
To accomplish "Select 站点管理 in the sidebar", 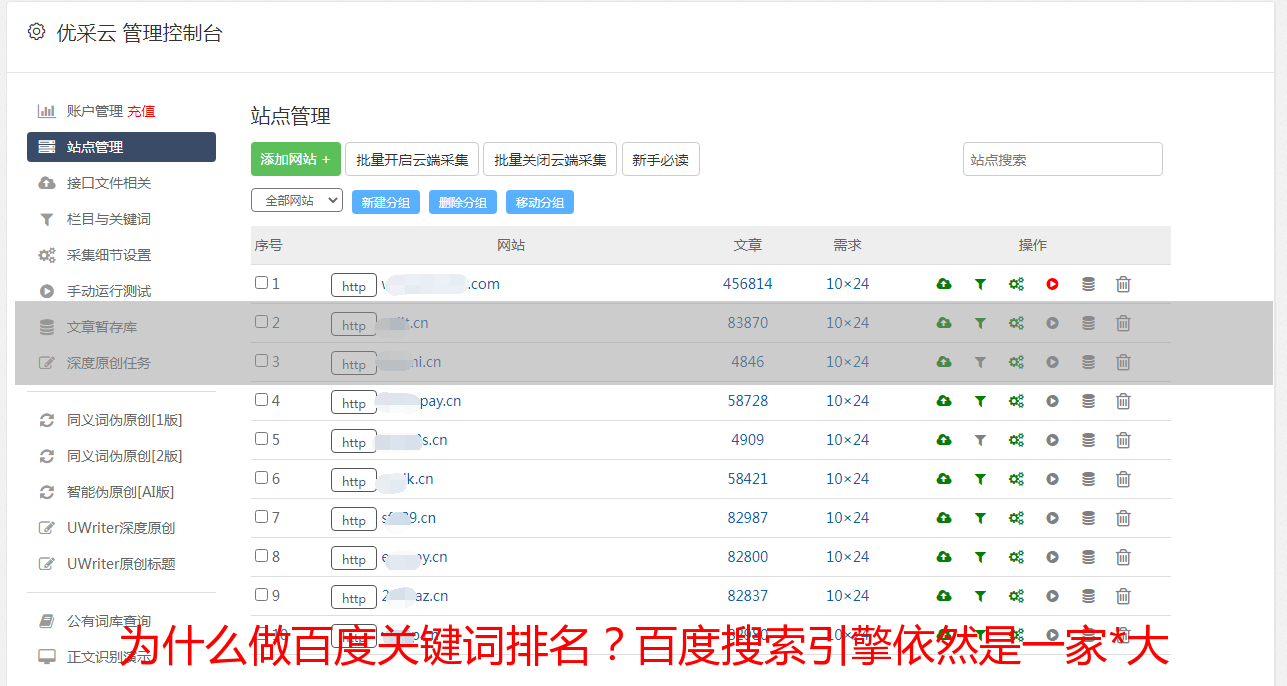I will click(121, 147).
